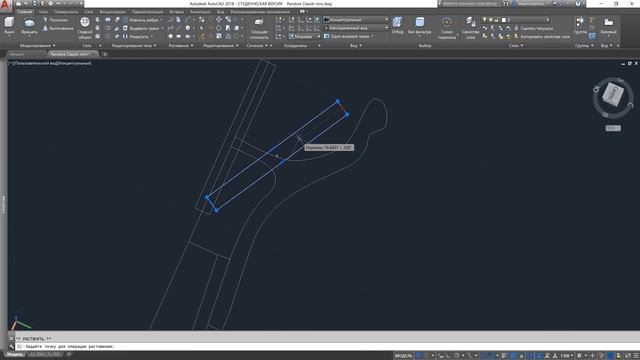Toggle the grid display in status bar
The height and width of the screenshot is (360, 640).
[418, 356]
